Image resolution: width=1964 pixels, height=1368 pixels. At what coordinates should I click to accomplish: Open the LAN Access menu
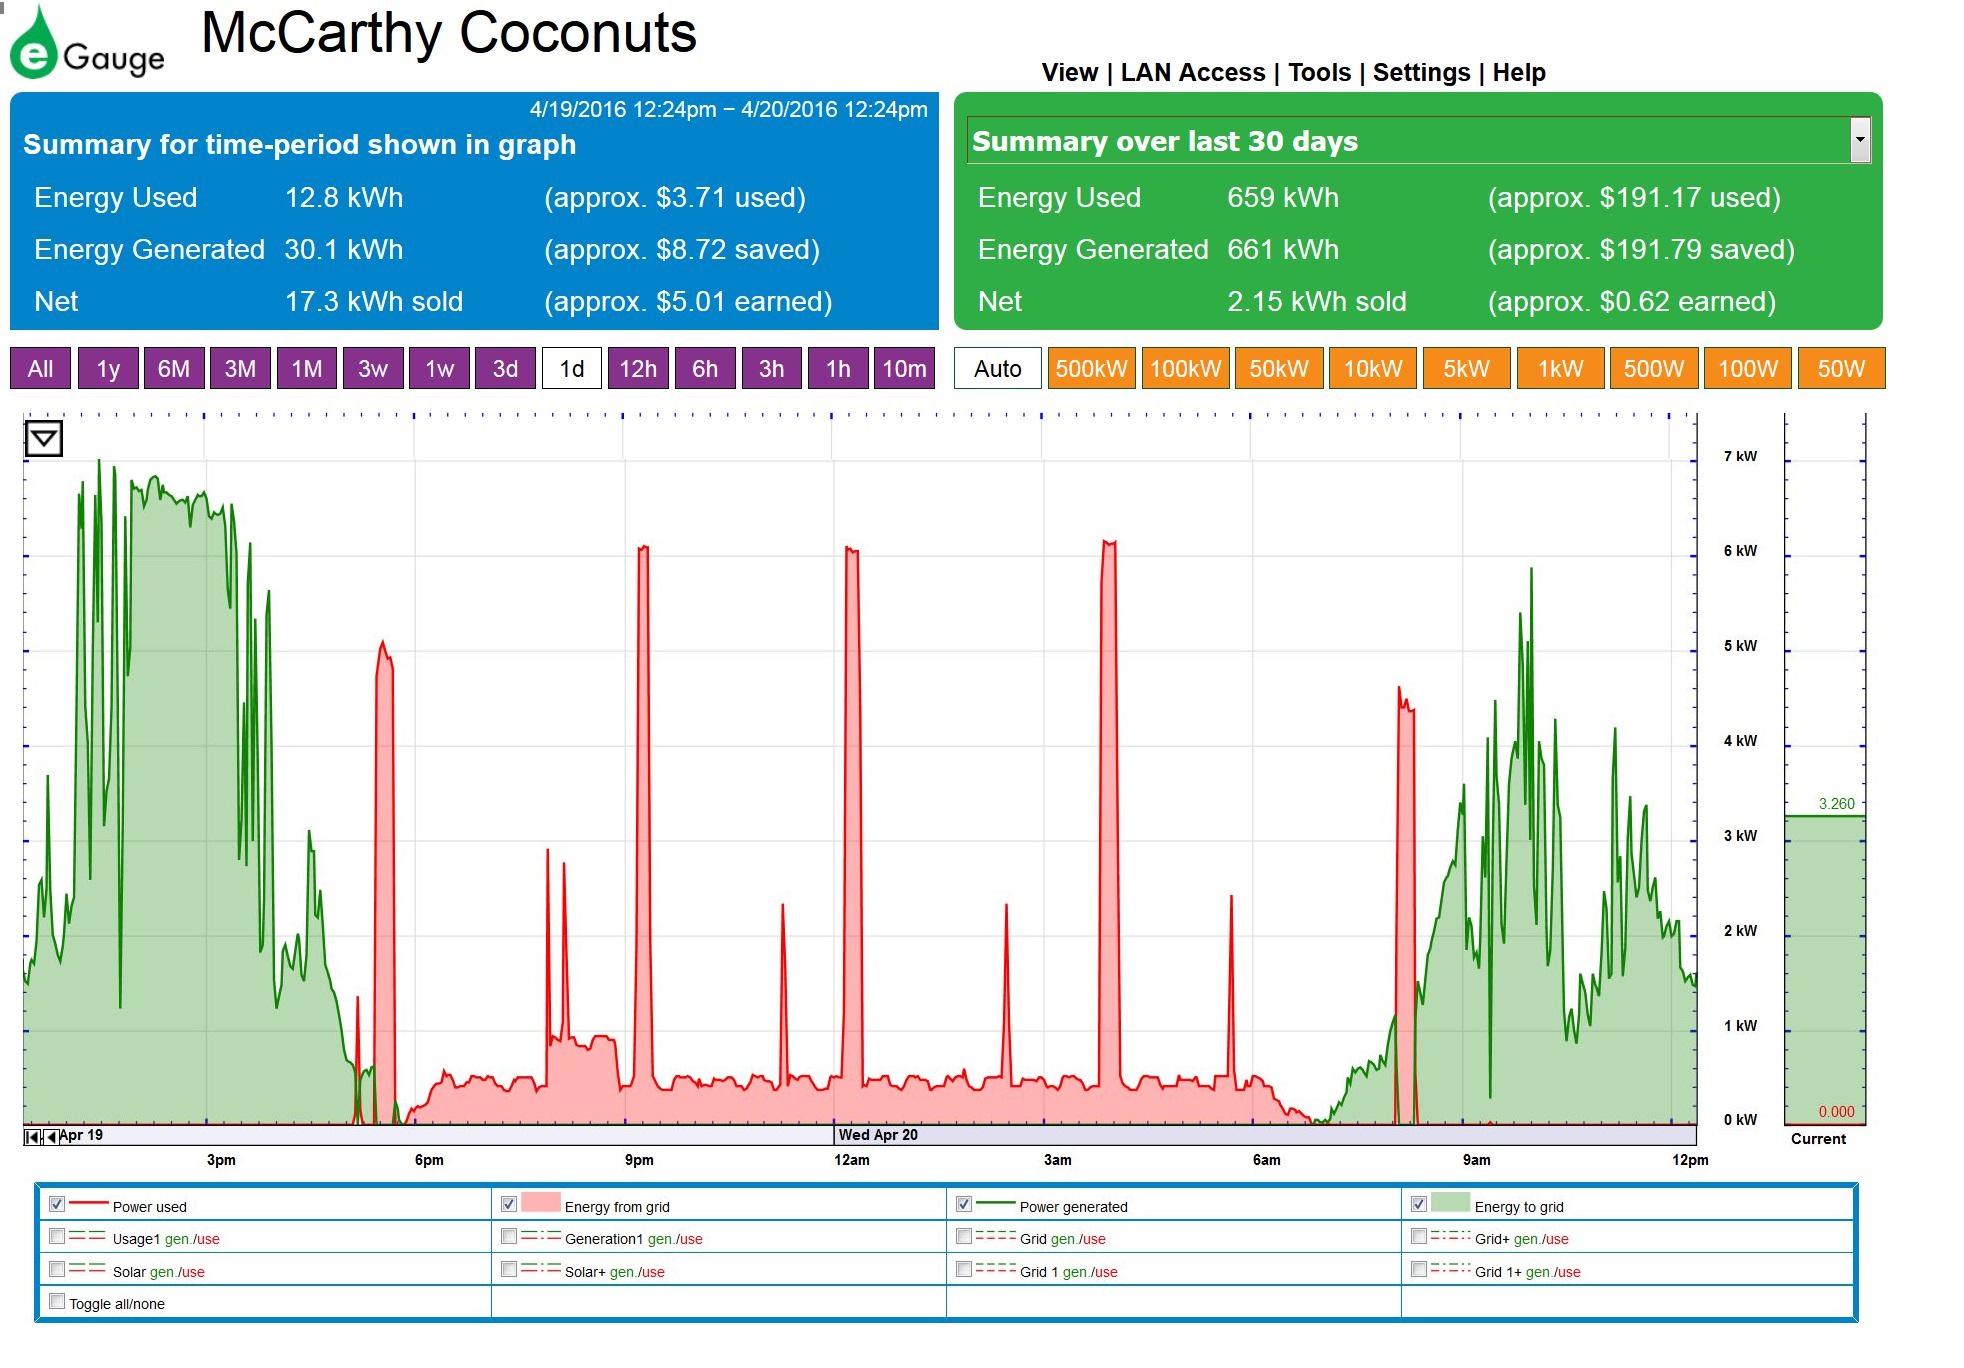1192,73
